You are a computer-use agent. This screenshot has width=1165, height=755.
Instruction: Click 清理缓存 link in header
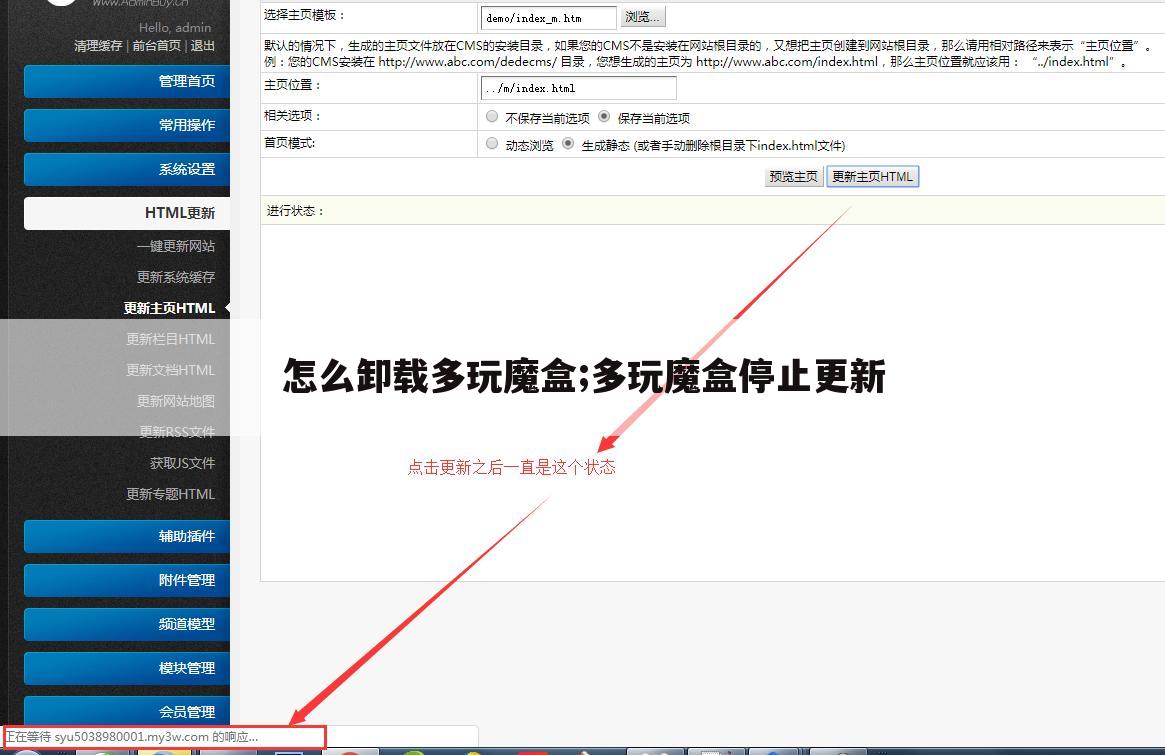coord(98,45)
